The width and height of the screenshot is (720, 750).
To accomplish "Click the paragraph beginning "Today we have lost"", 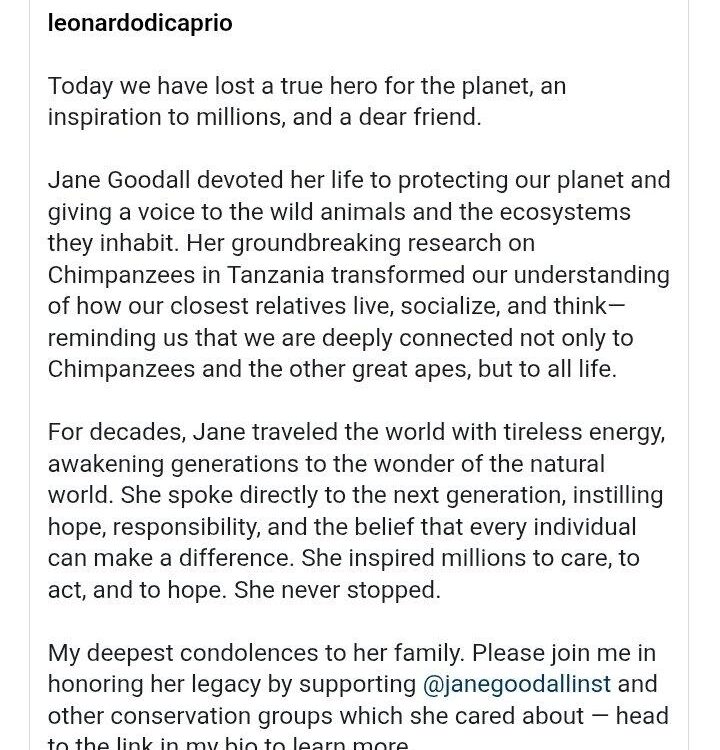I will click(307, 101).
